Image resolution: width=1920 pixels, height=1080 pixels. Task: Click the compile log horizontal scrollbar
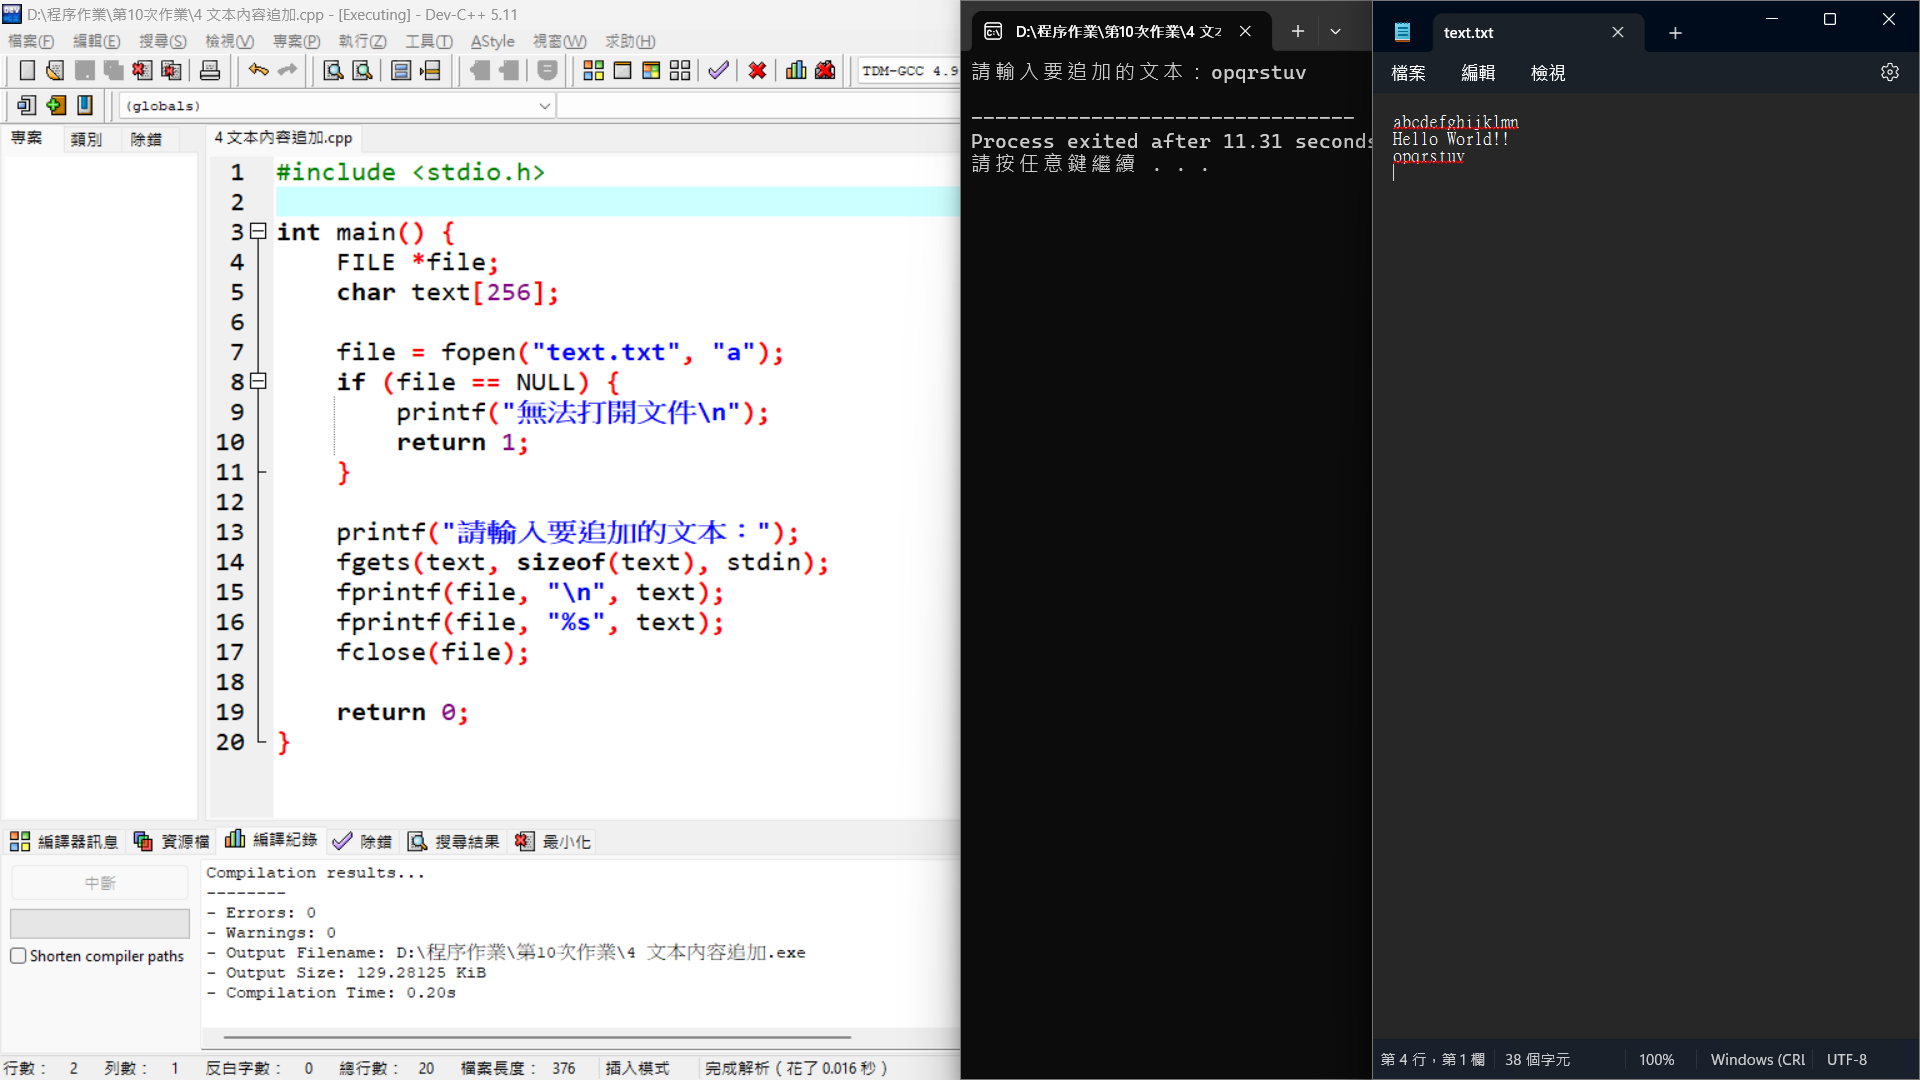click(x=536, y=1037)
